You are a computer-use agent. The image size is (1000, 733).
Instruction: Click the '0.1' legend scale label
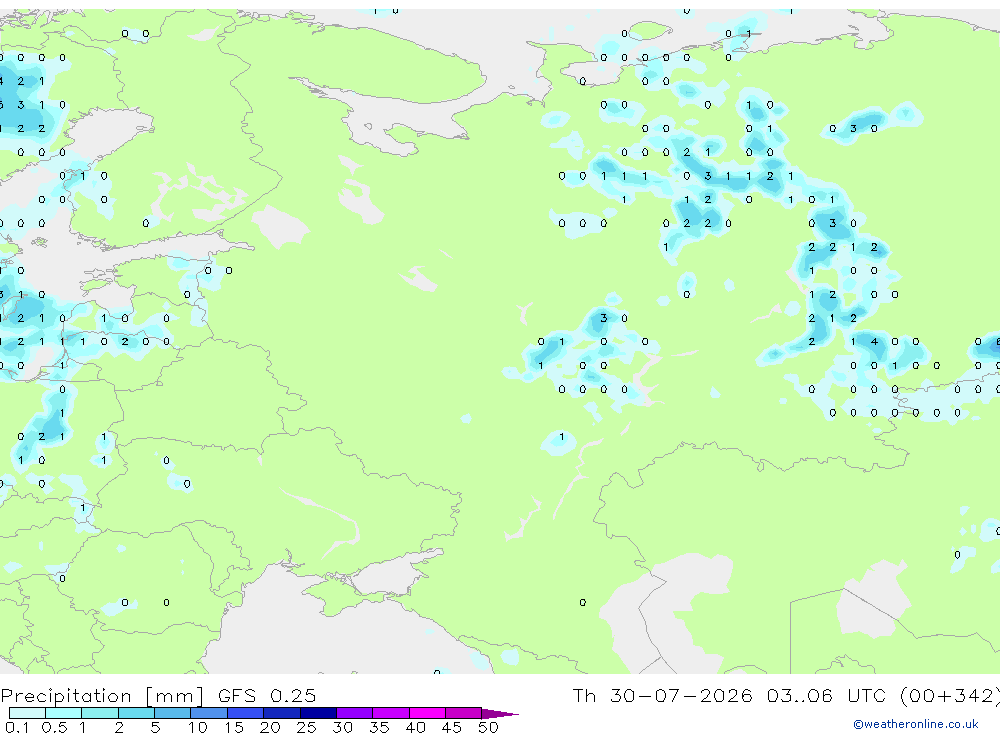(16, 727)
